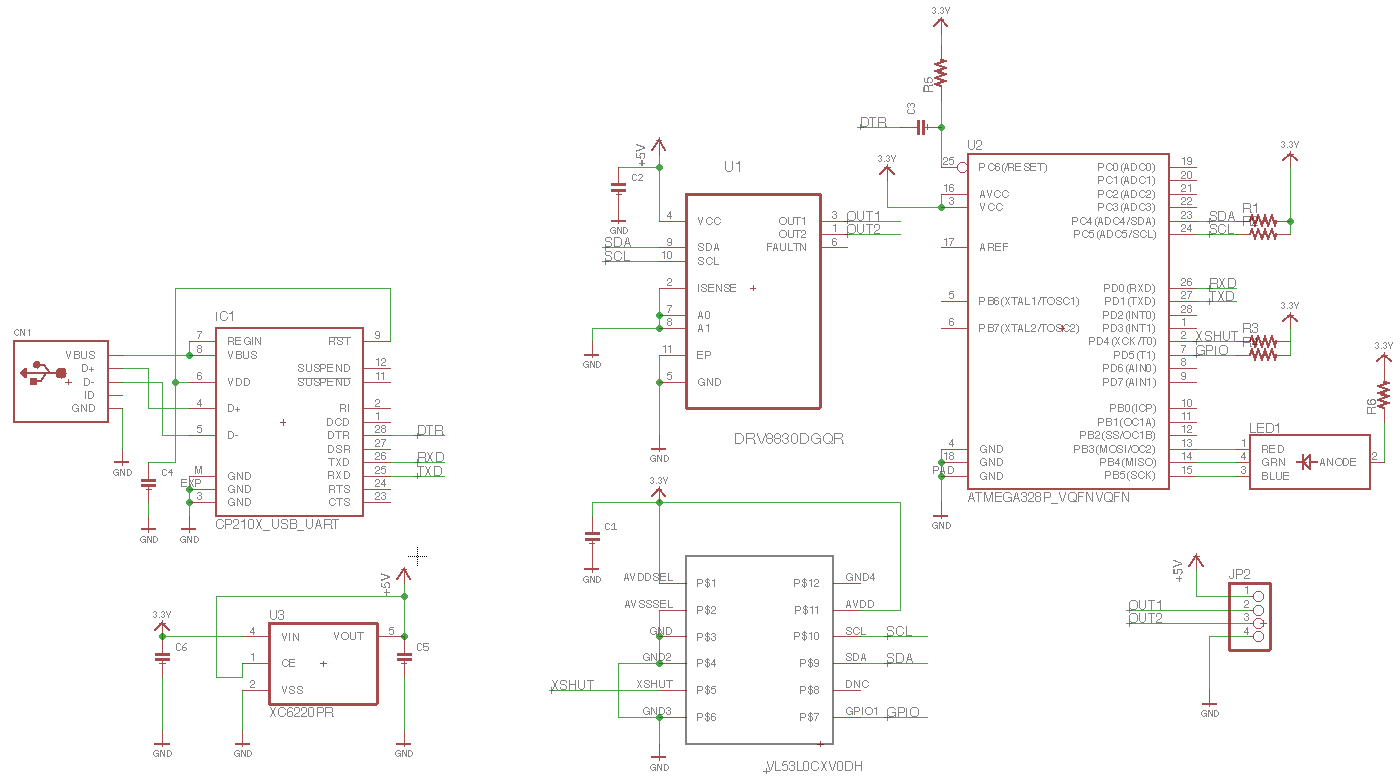Pick the R5 resistor symbol
This screenshot has width=1400, height=782.
(940, 71)
